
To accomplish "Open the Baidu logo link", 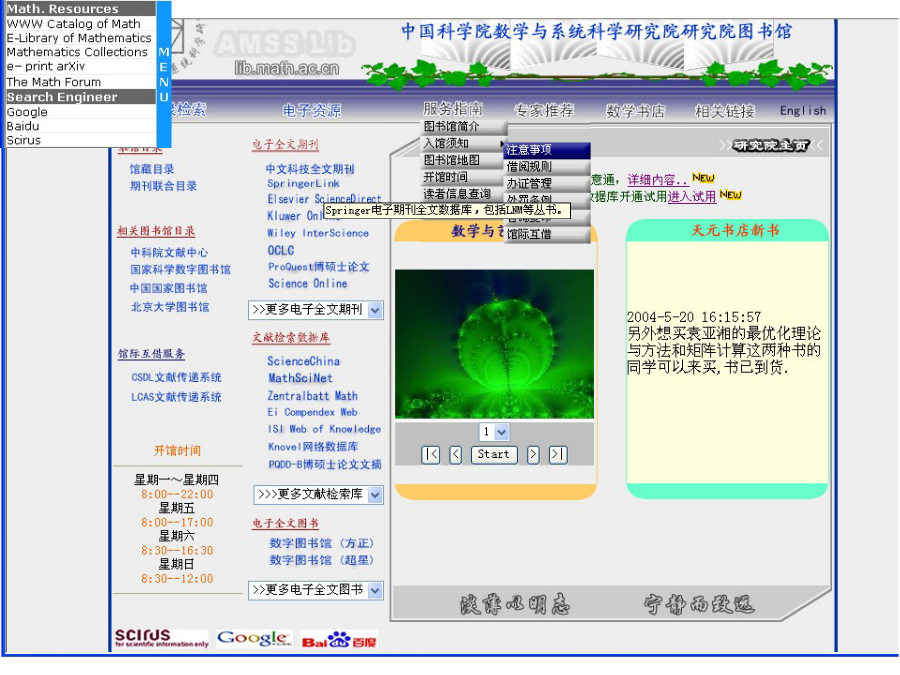I will pyautogui.click(x=339, y=639).
